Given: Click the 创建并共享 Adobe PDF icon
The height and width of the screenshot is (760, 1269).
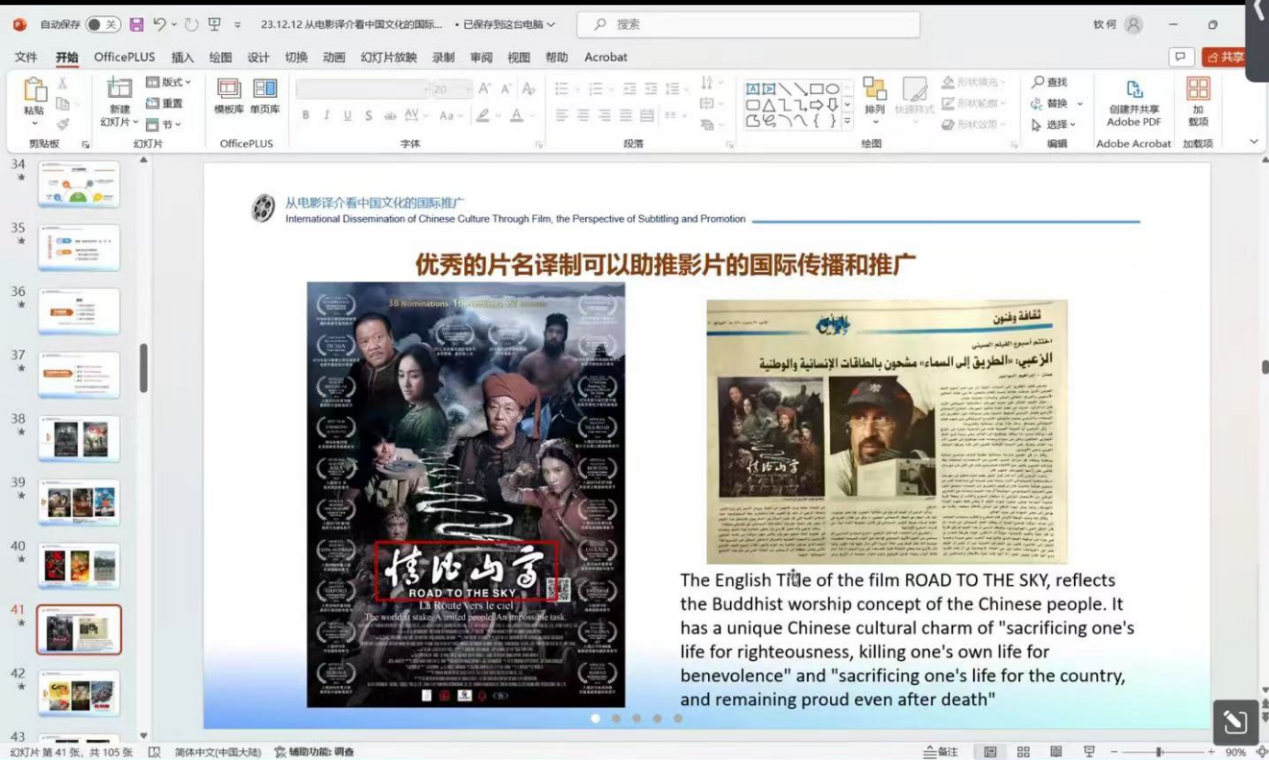Looking at the screenshot, I should 1133,102.
